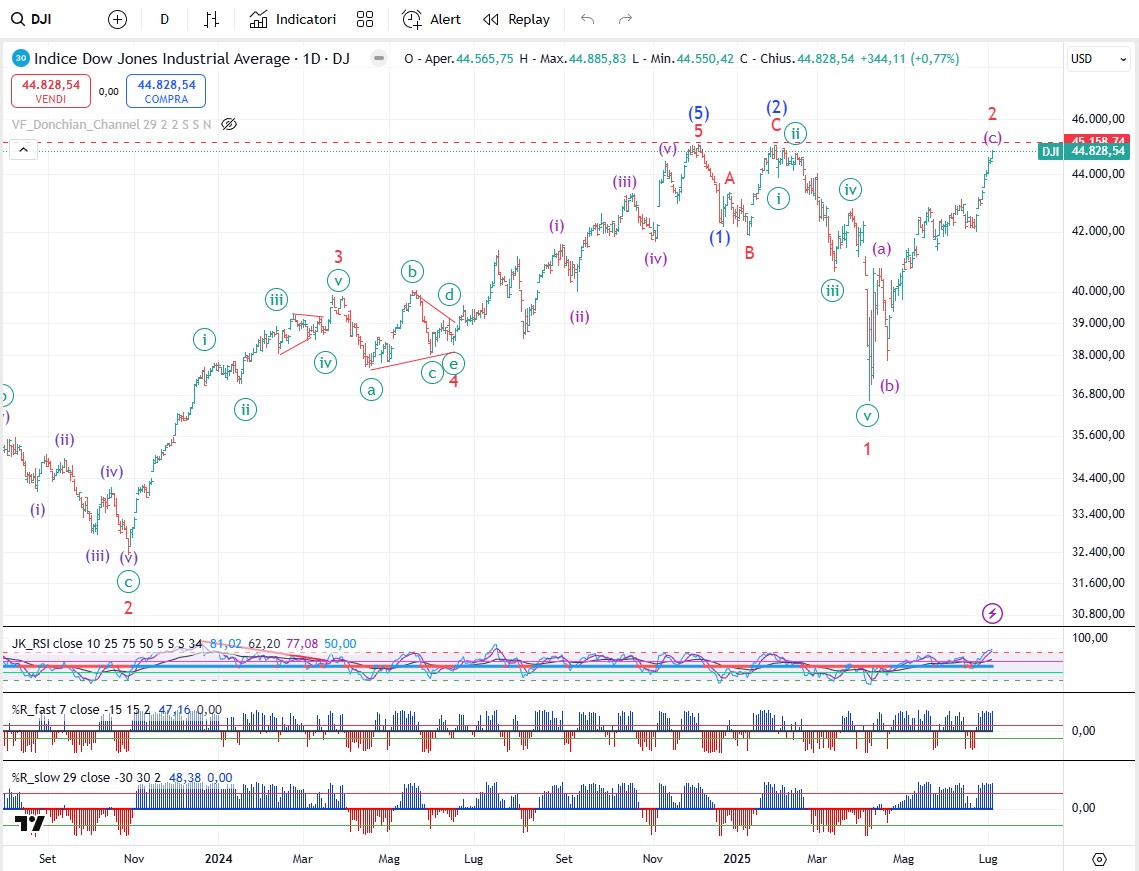Image resolution: width=1139 pixels, height=871 pixels.
Task: Click the RSI 100,00 scale label
Action: pos(1090,638)
